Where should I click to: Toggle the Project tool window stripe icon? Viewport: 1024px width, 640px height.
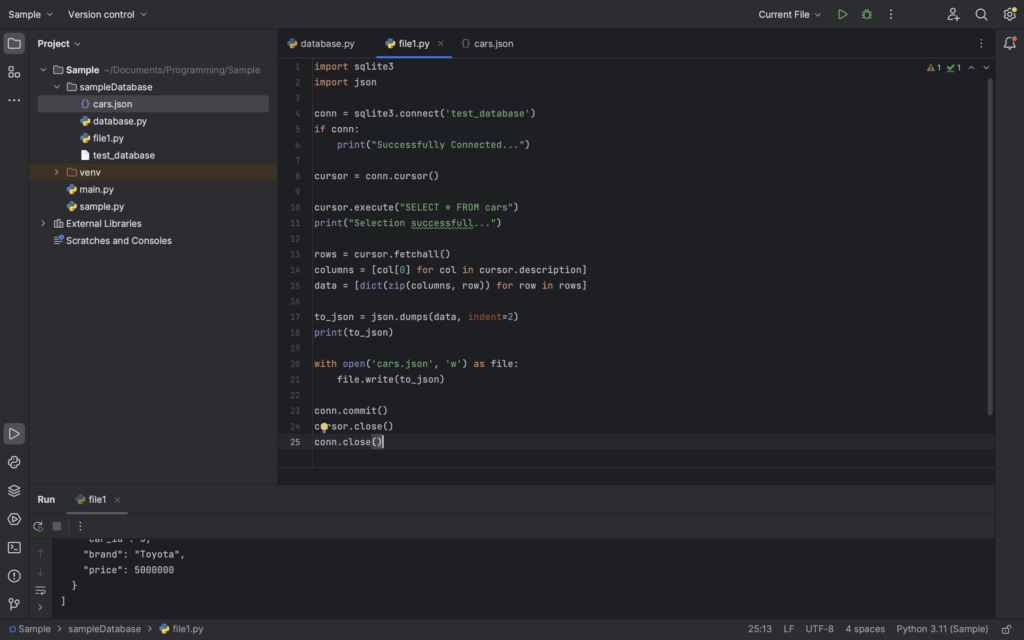pos(13,43)
